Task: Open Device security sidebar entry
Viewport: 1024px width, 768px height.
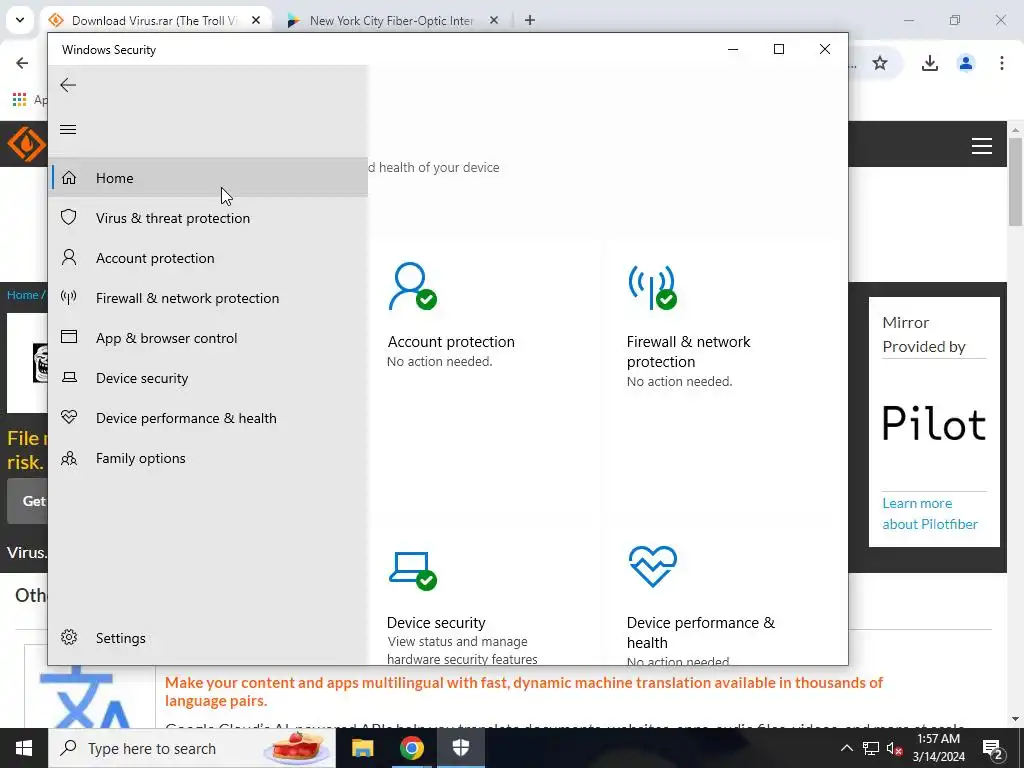Action: click(208, 378)
